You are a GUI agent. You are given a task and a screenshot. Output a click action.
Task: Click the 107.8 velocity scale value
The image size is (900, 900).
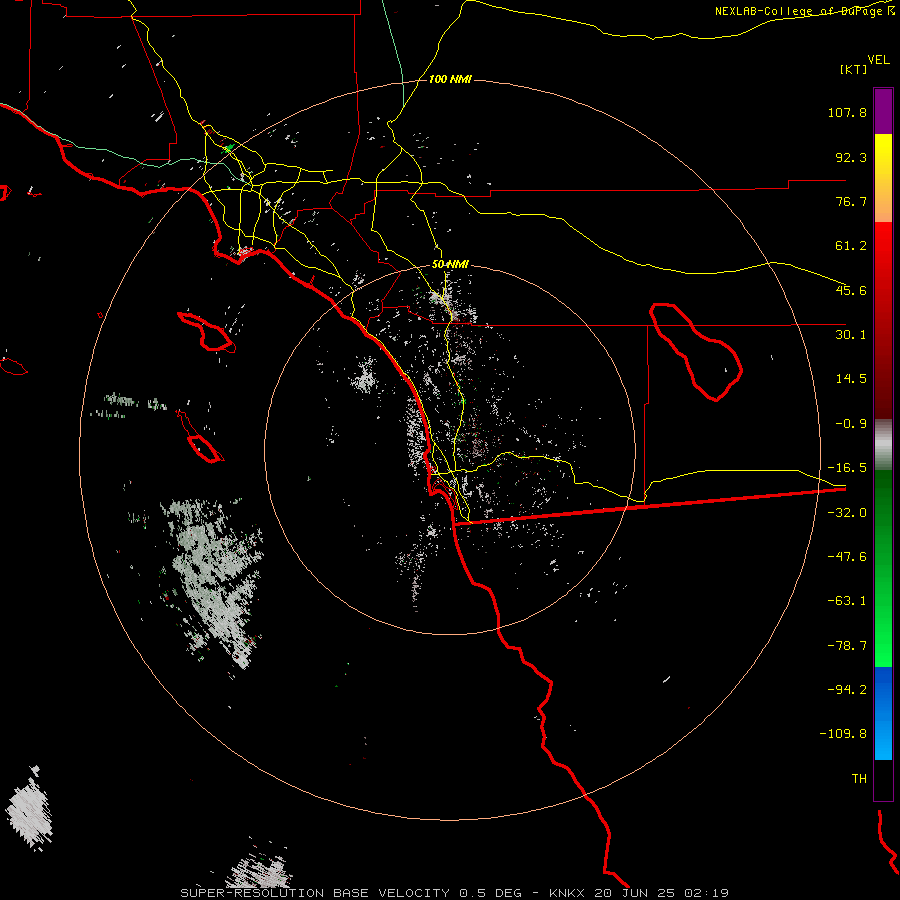847,112
